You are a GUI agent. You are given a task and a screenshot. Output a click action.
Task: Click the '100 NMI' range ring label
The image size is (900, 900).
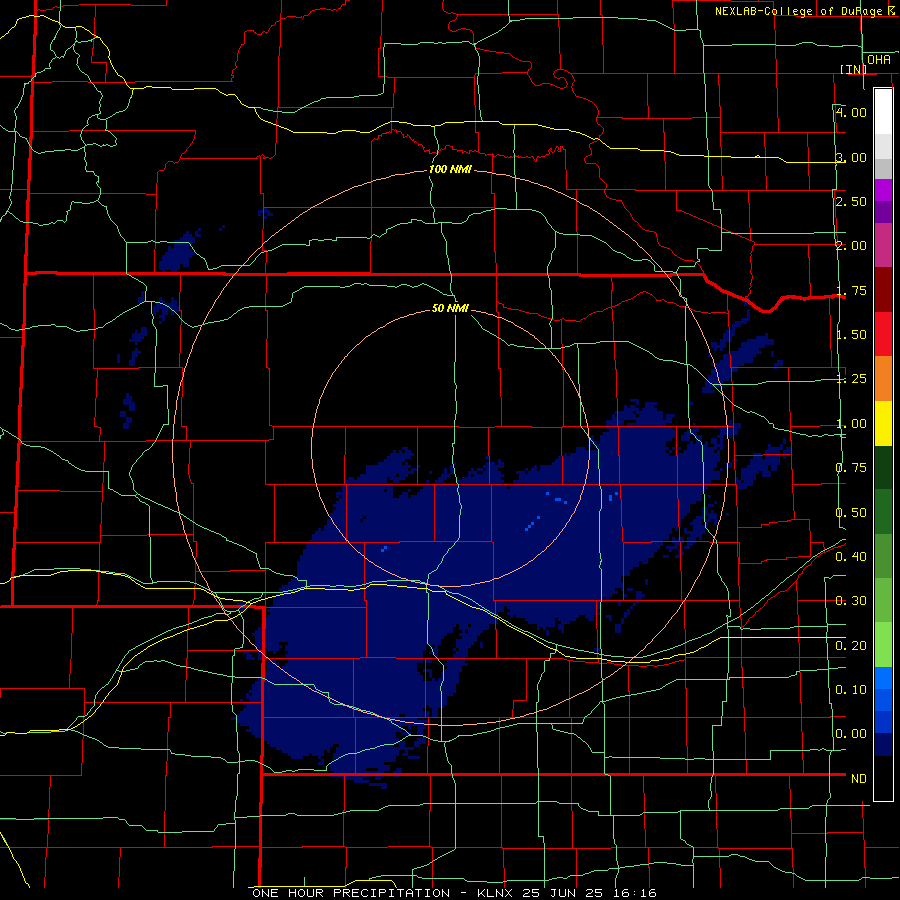[451, 169]
